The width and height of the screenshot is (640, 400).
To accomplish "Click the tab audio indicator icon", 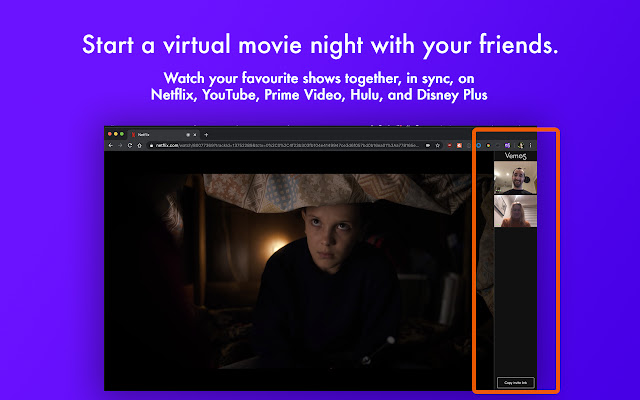I will pyautogui.click(x=188, y=135).
